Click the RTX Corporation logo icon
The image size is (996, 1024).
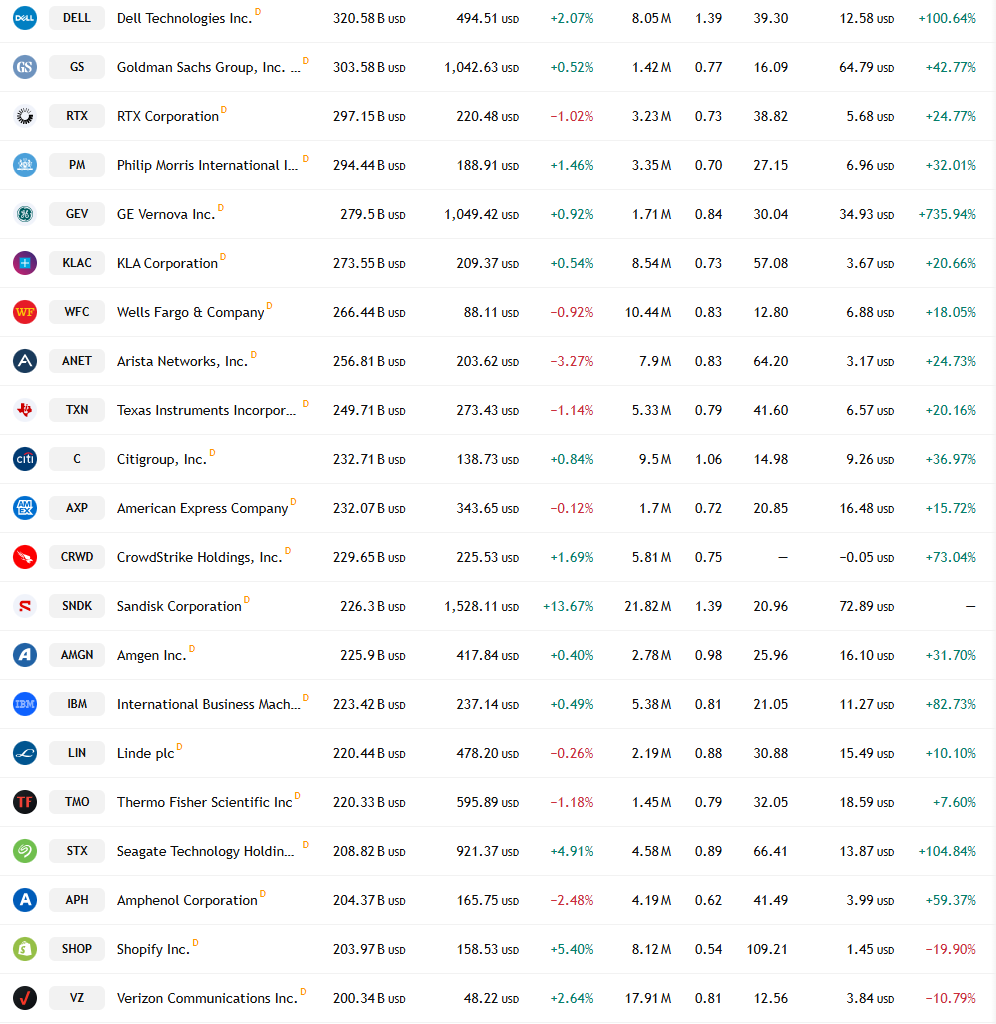pyautogui.click(x=25, y=116)
